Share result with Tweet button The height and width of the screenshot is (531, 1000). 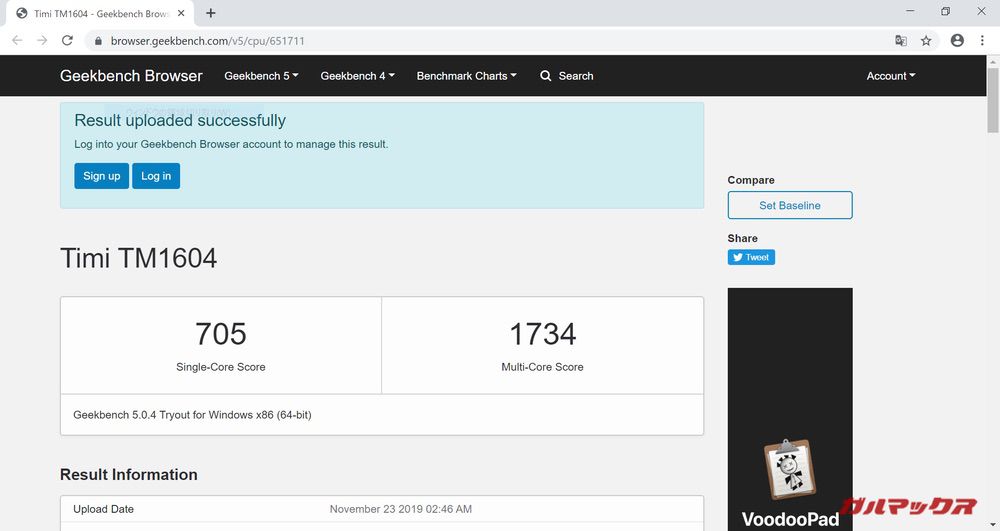pos(751,257)
